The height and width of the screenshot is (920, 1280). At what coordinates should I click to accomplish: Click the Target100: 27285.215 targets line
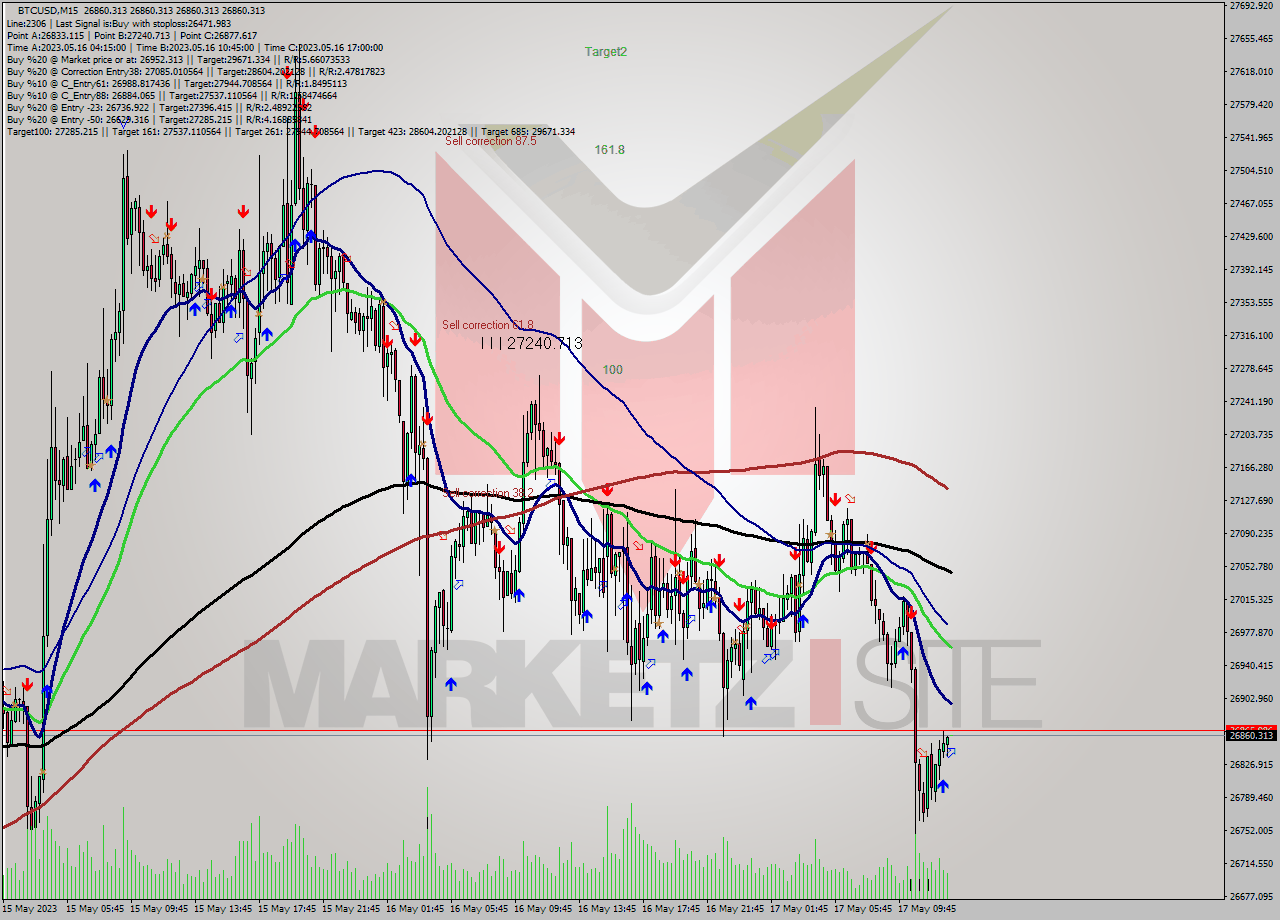[x=291, y=131]
